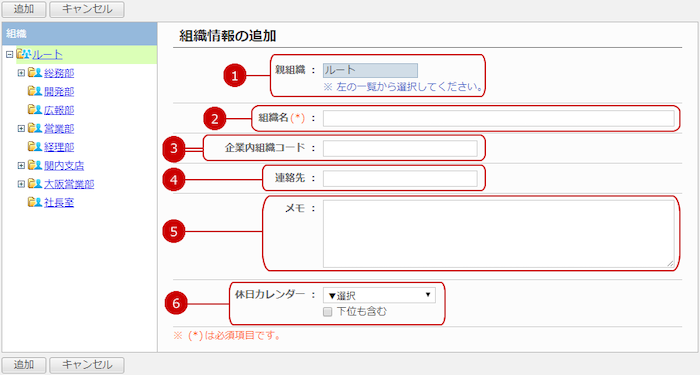Viewport: 700px width, 375px height.
Task: Select the 社長室 organization link
Action: [x=59, y=203]
